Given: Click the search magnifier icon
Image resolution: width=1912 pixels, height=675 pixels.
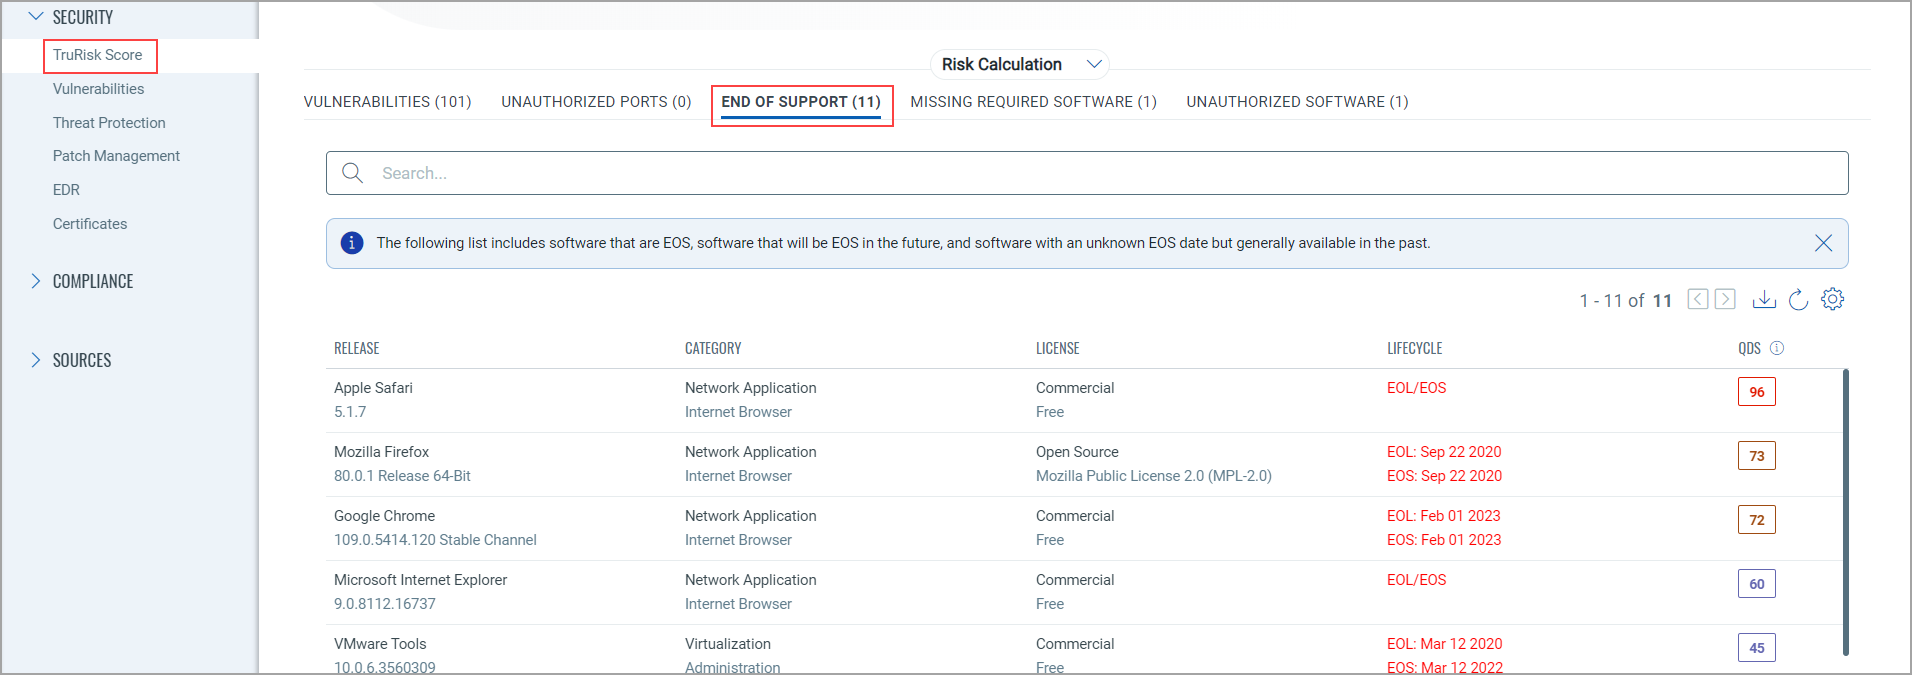Looking at the screenshot, I should 352,173.
